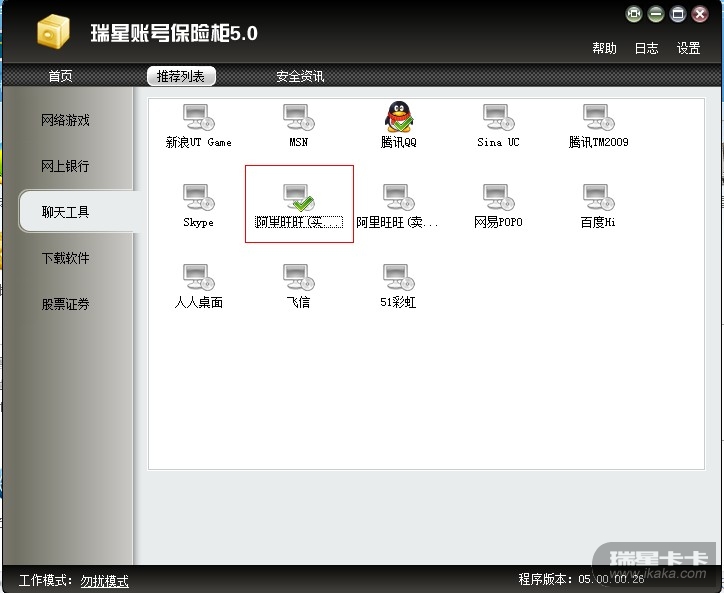Screen dimensions: 724x593
Task: Click the 腾讯QQ label text
Action: [x=398, y=142]
